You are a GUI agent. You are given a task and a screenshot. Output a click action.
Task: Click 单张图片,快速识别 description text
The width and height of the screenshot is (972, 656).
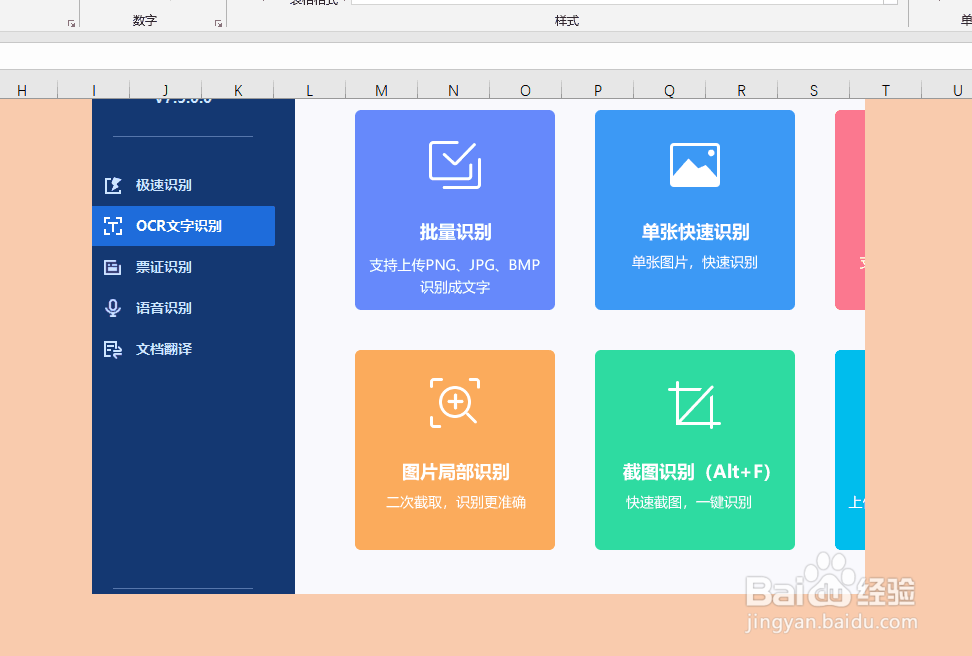click(694, 262)
